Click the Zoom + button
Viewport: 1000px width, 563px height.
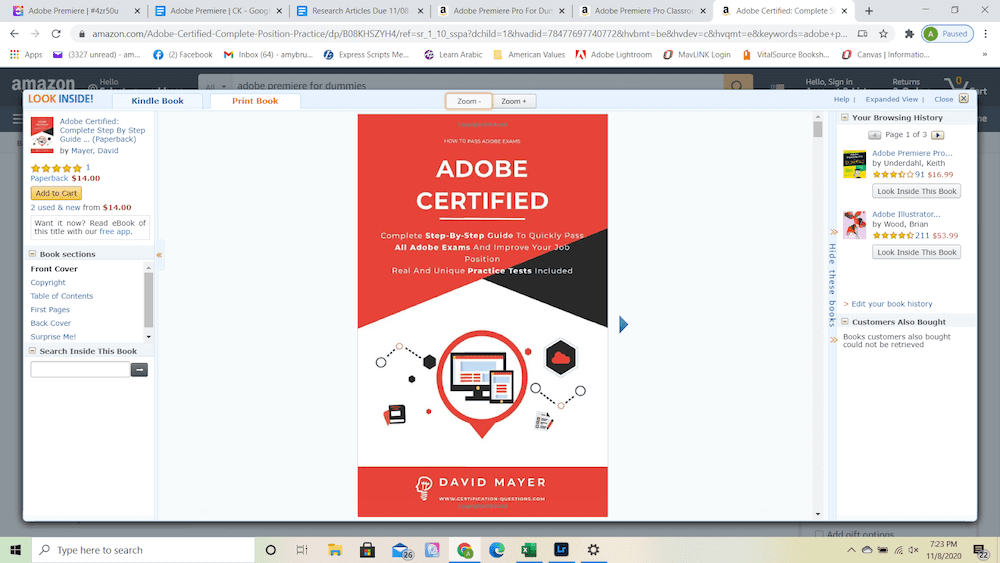point(514,101)
